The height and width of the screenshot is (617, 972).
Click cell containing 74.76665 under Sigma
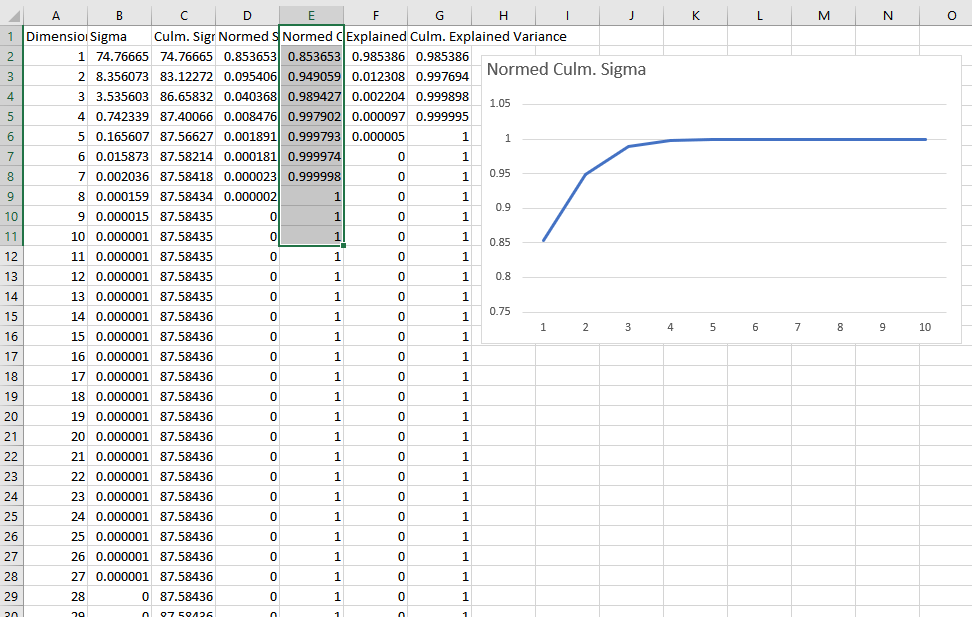(x=119, y=56)
